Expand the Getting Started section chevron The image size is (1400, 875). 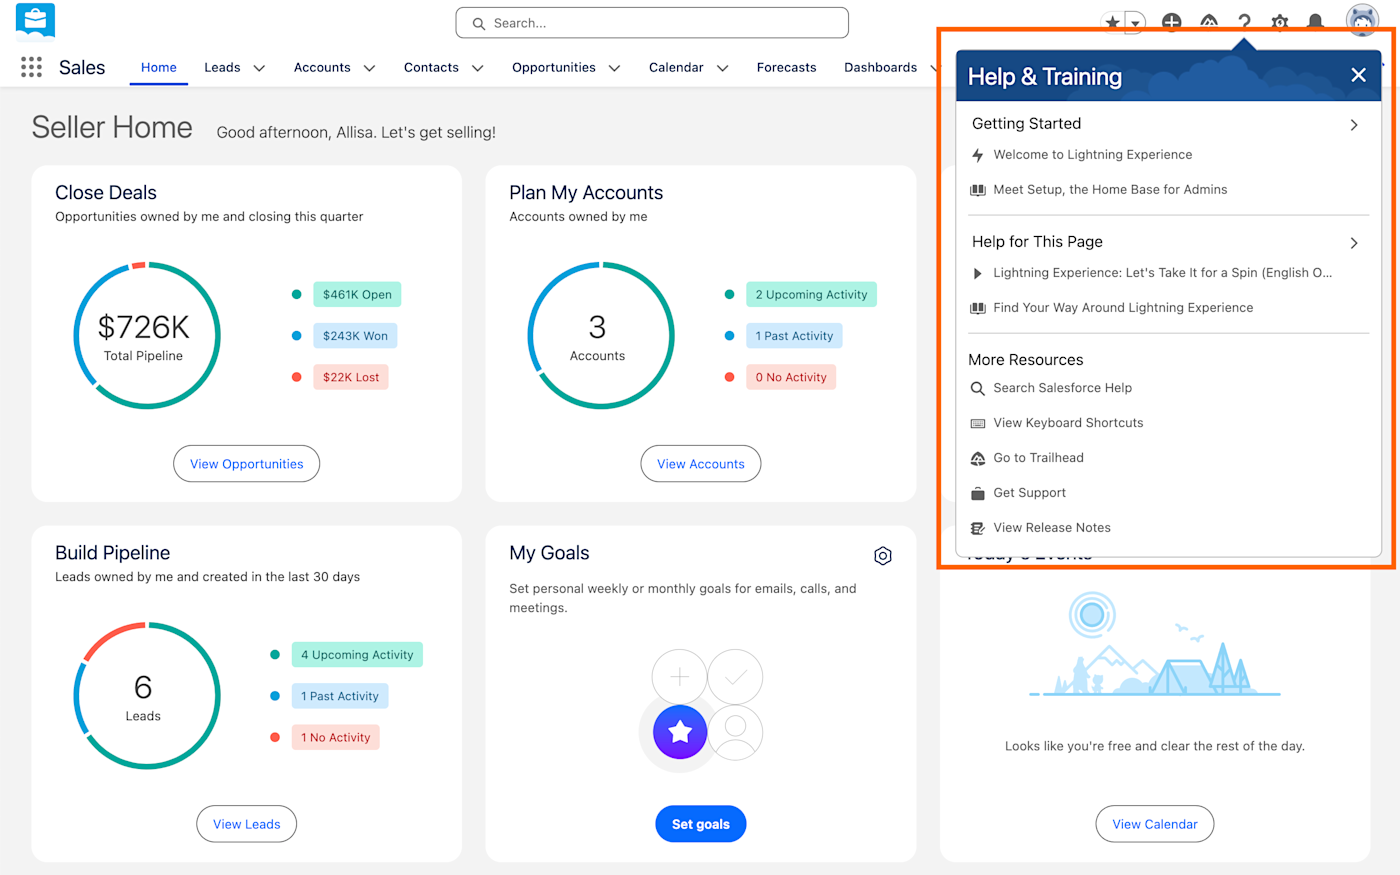coord(1354,125)
